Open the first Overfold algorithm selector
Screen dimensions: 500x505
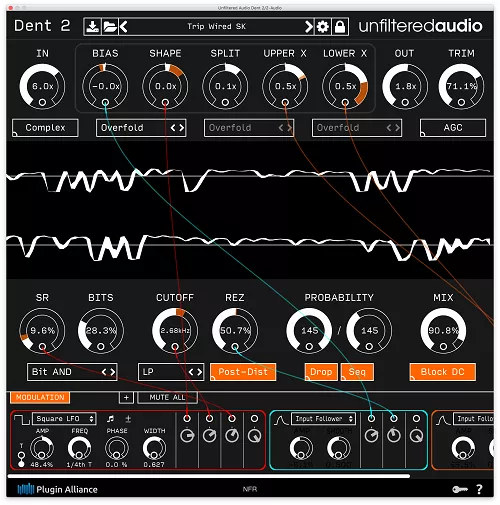(x=141, y=128)
